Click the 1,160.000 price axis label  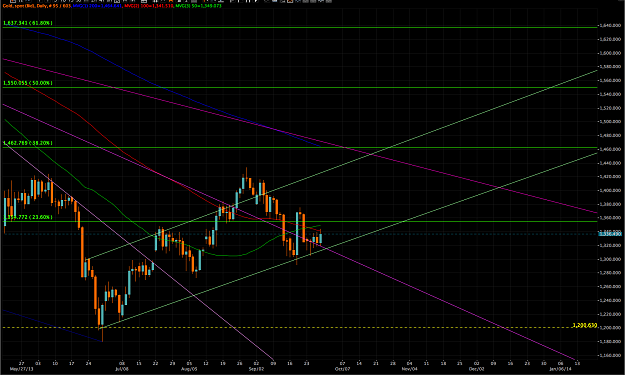[610, 355]
